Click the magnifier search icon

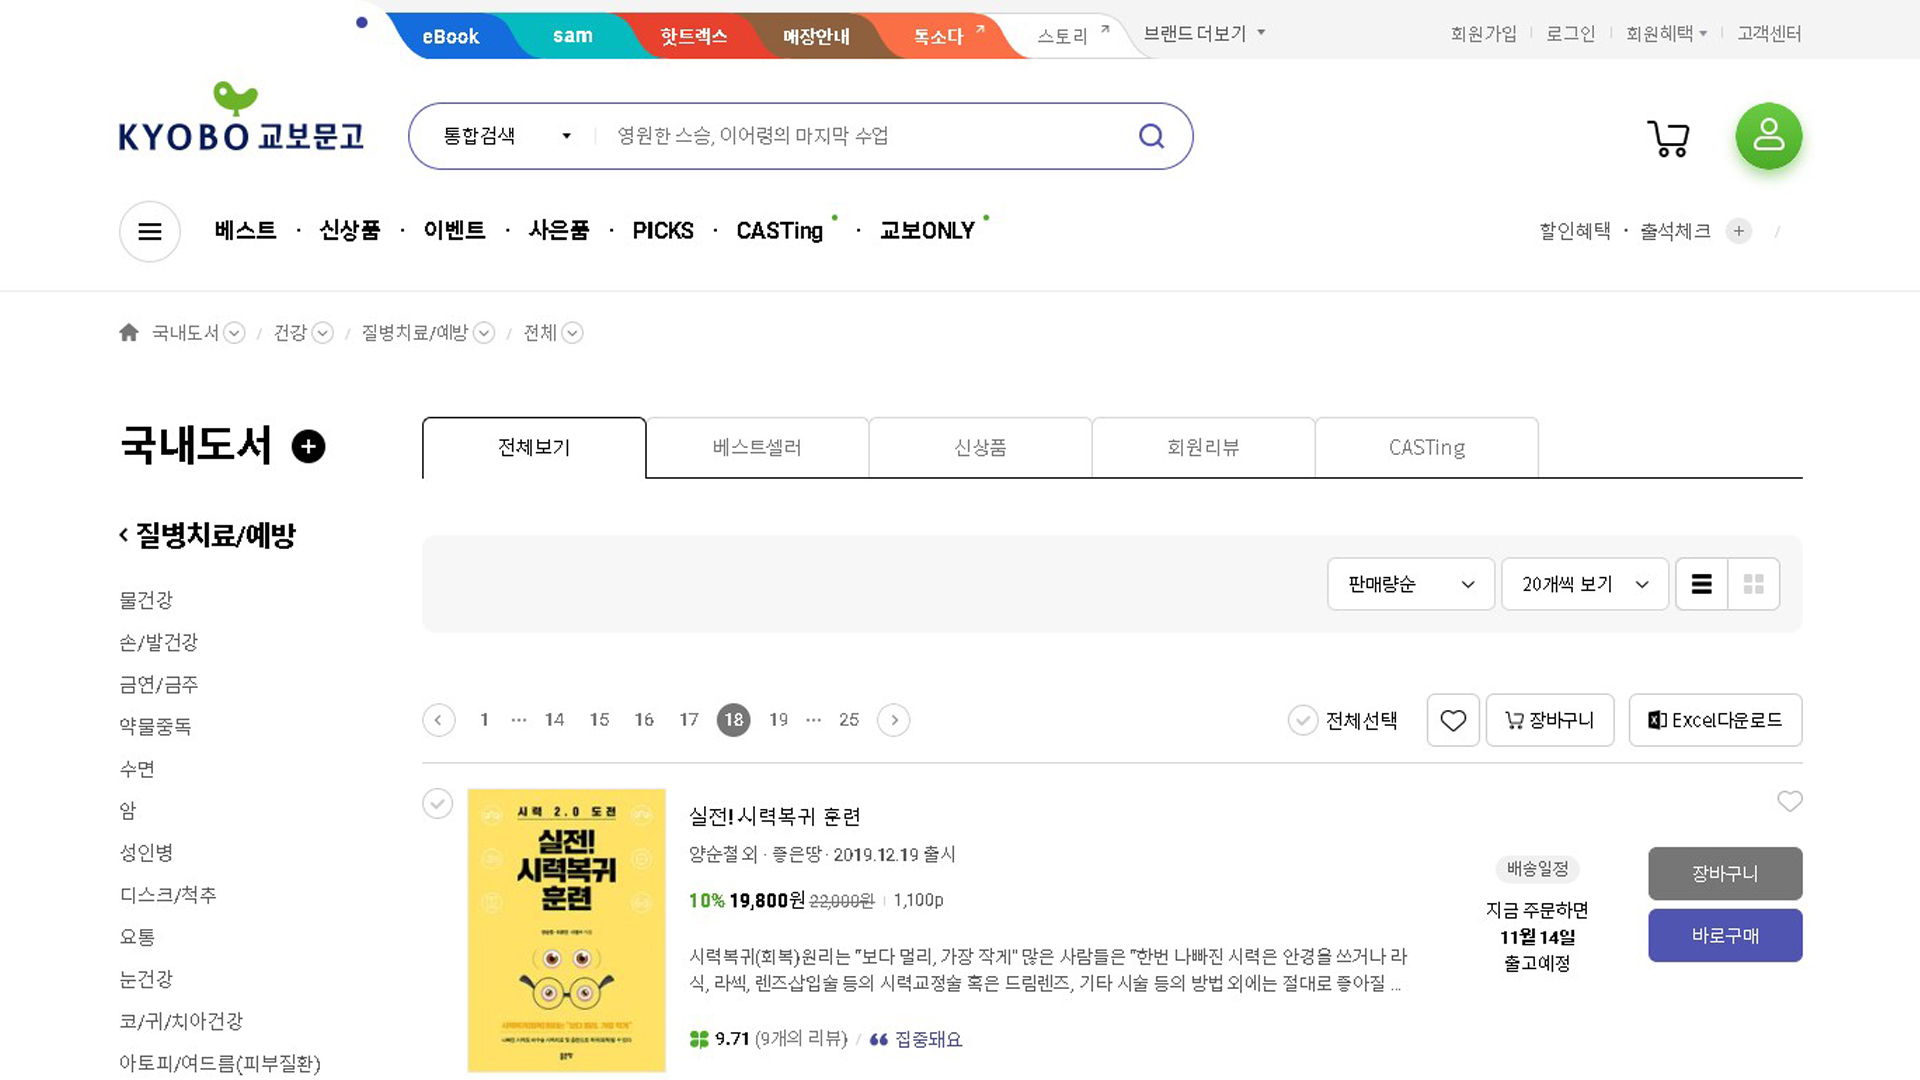1151,136
